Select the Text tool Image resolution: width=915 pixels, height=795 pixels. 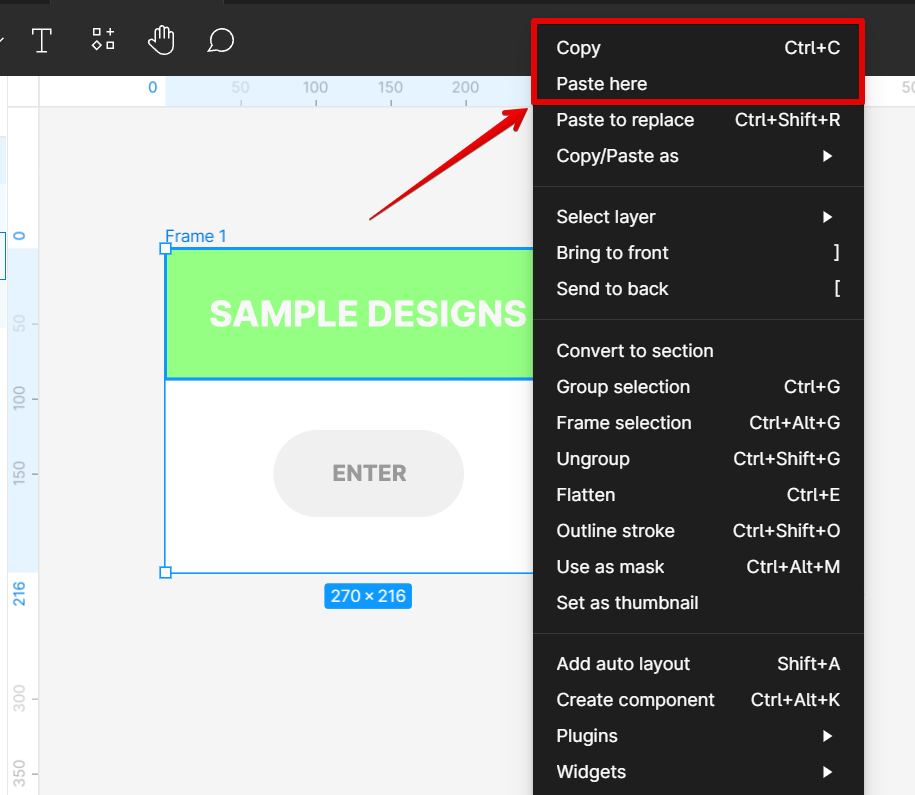coord(41,40)
